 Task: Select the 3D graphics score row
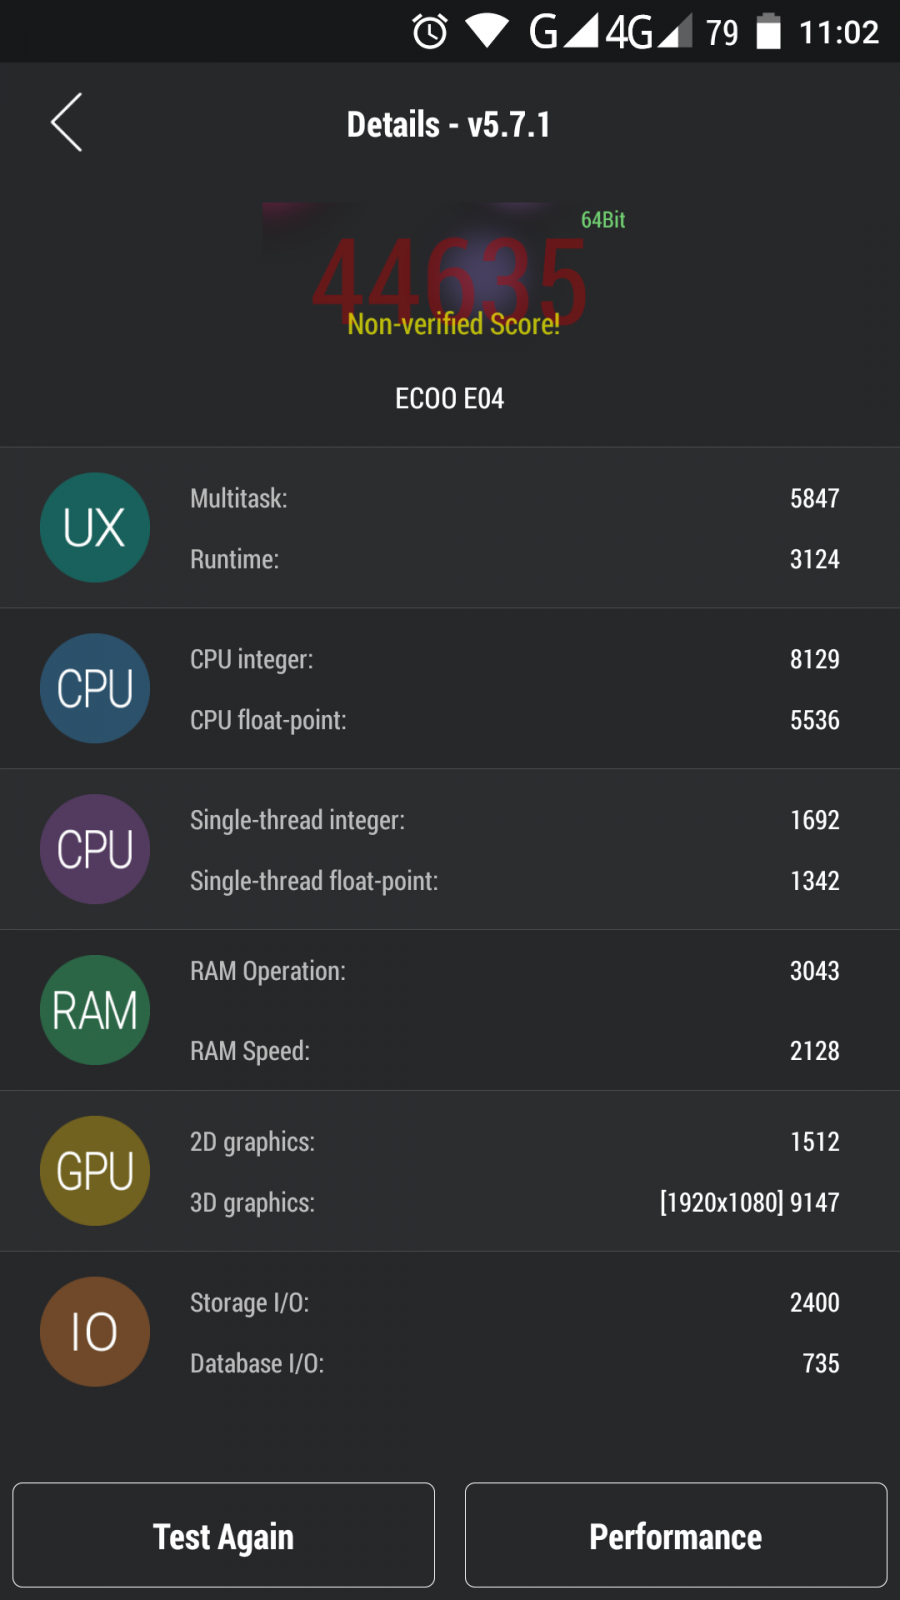515,1202
